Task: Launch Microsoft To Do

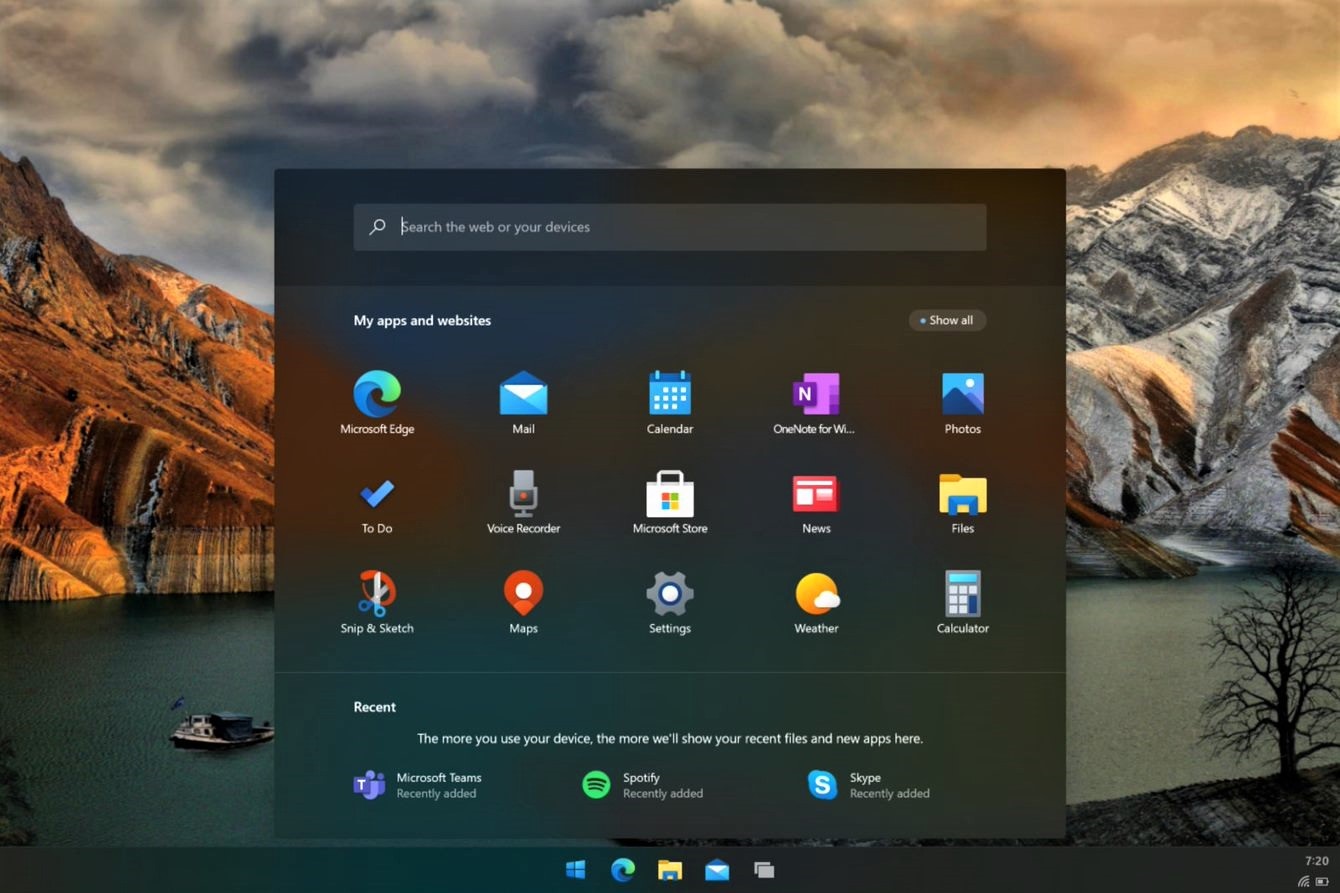Action: (x=377, y=492)
